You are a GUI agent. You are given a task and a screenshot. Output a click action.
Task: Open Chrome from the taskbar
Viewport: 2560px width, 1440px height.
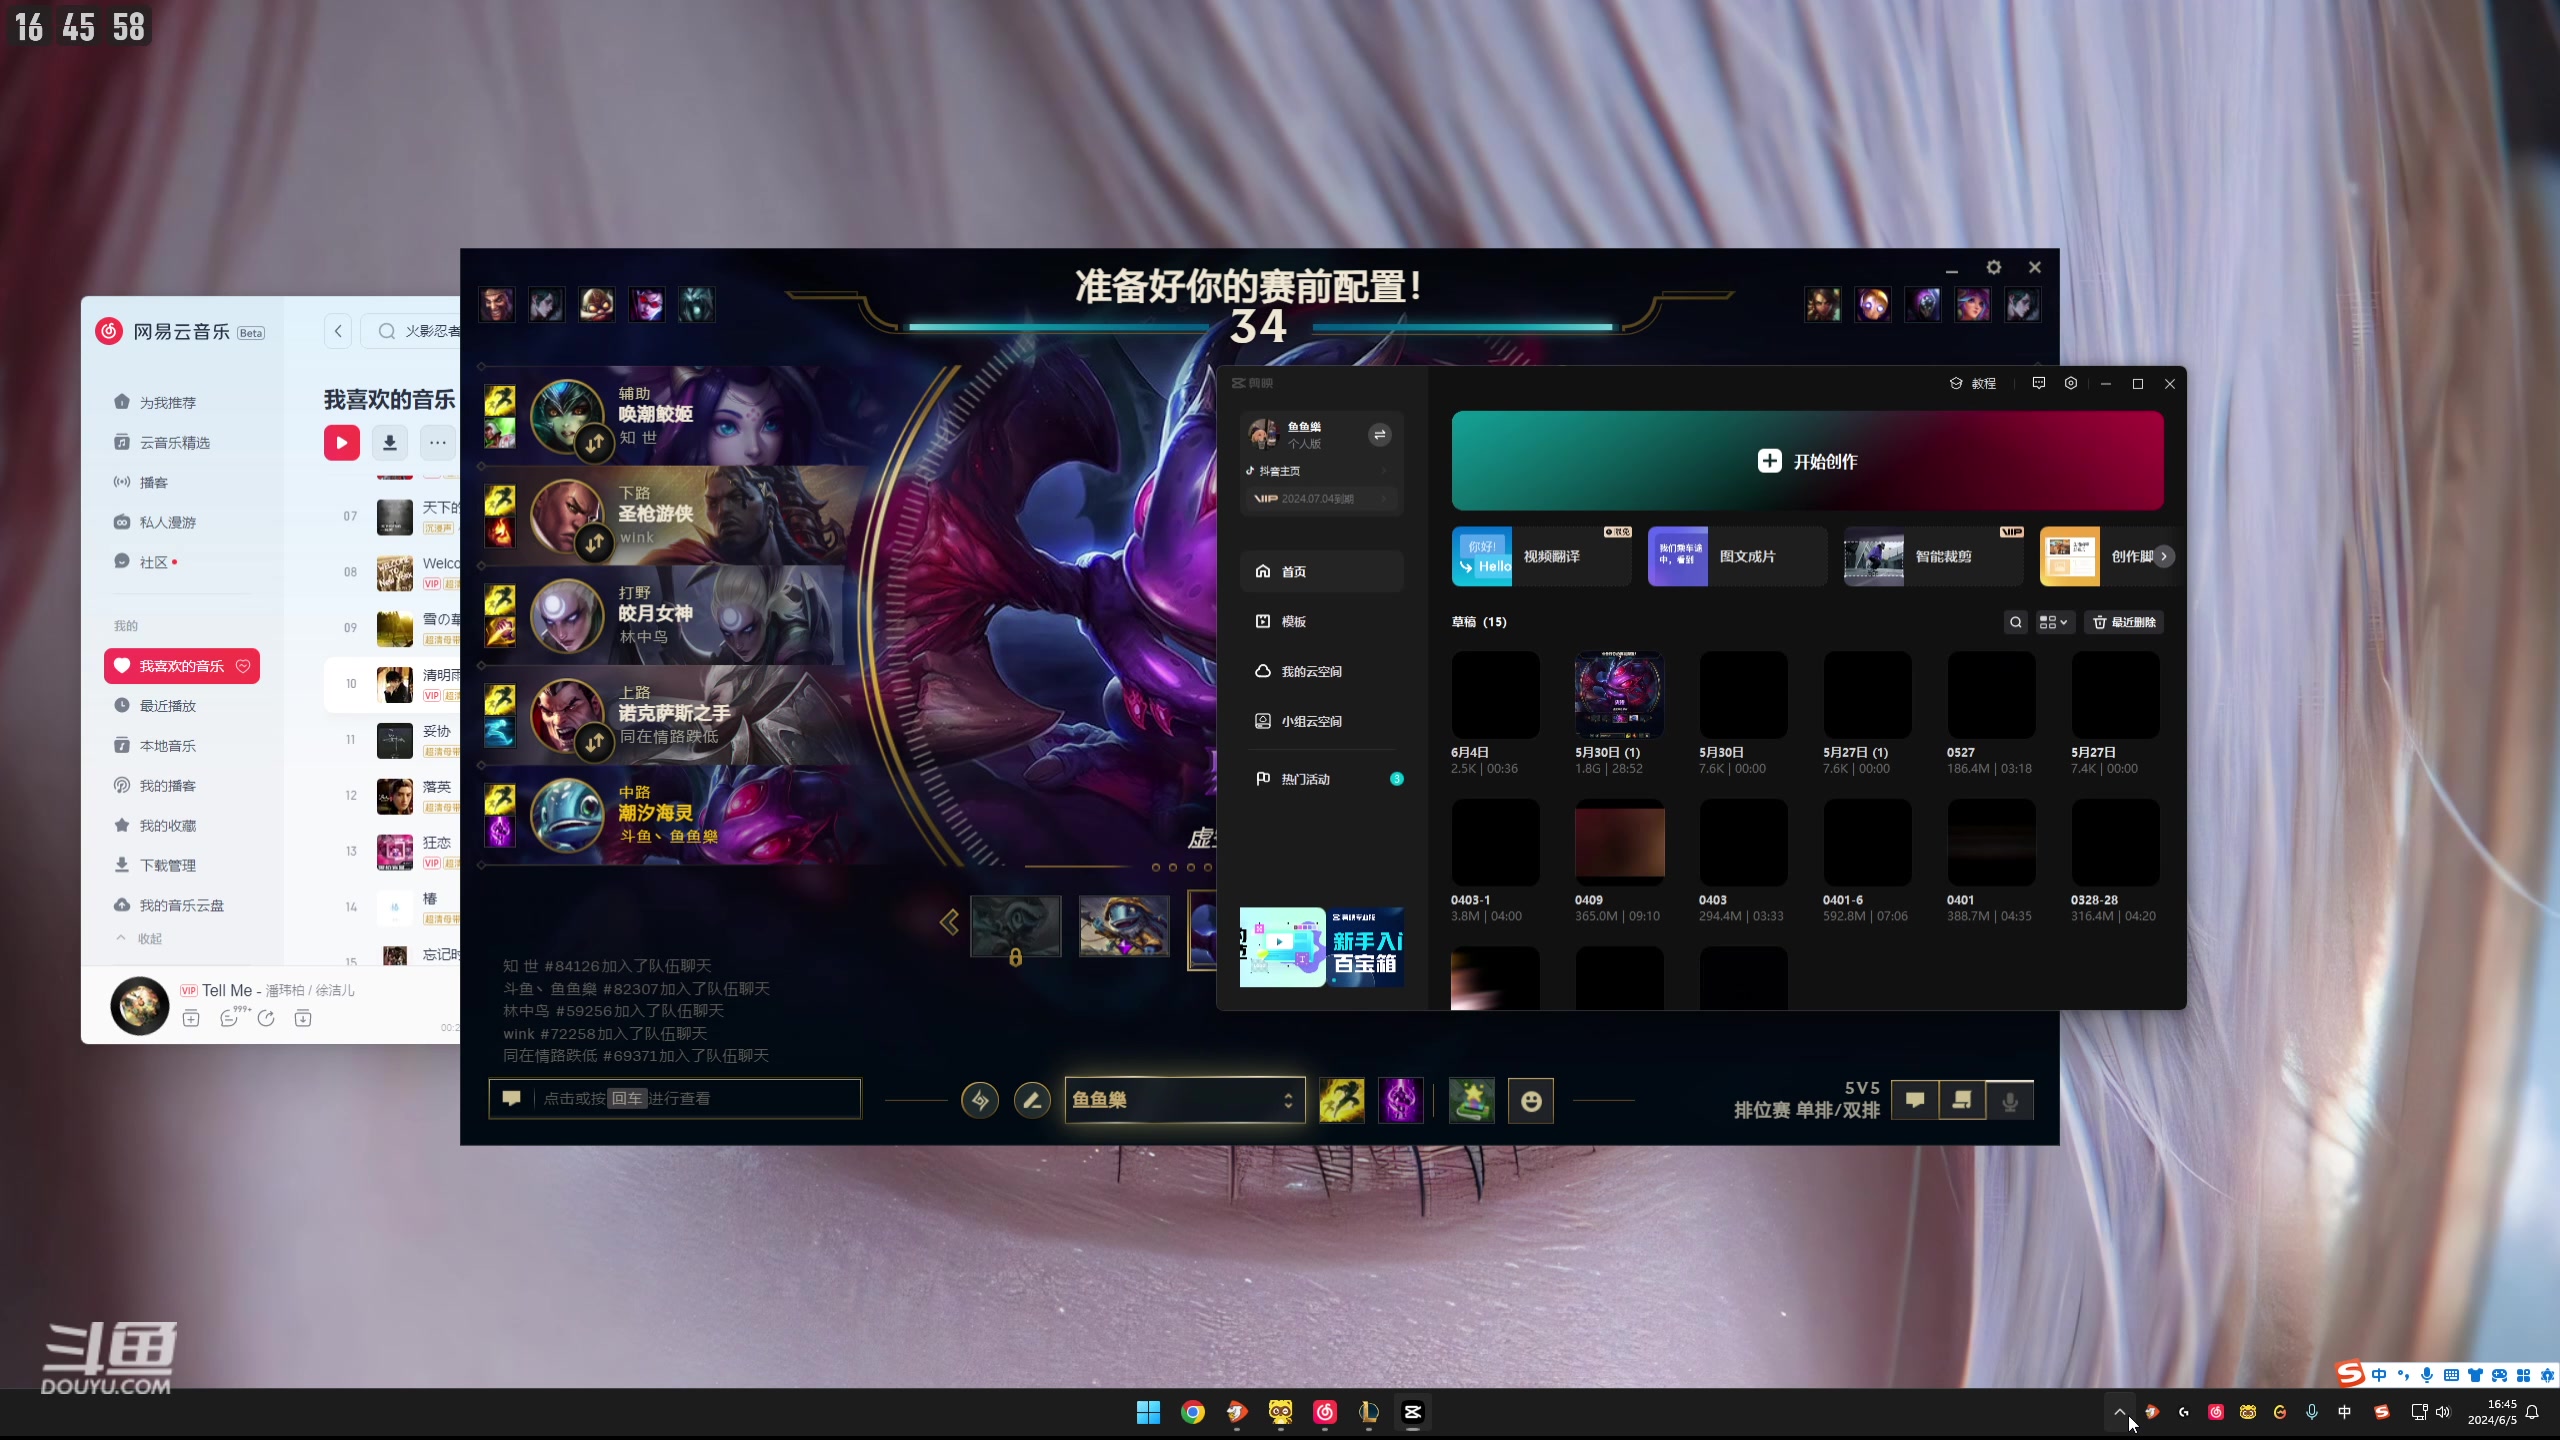click(x=1193, y=1412)
